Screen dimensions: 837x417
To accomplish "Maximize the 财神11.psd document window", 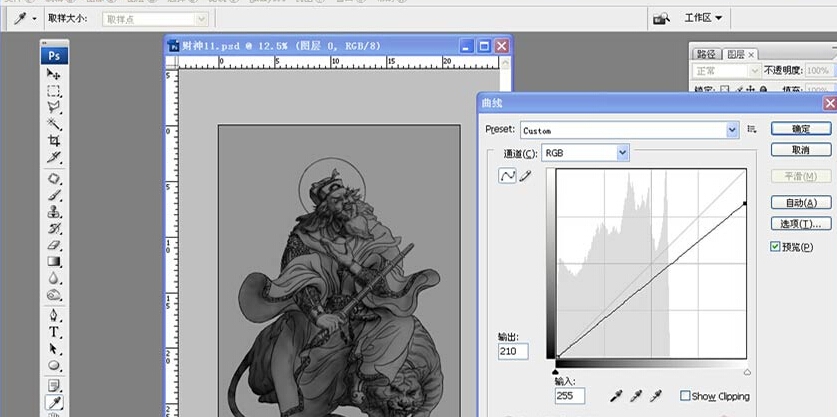I will coord(484,46).
